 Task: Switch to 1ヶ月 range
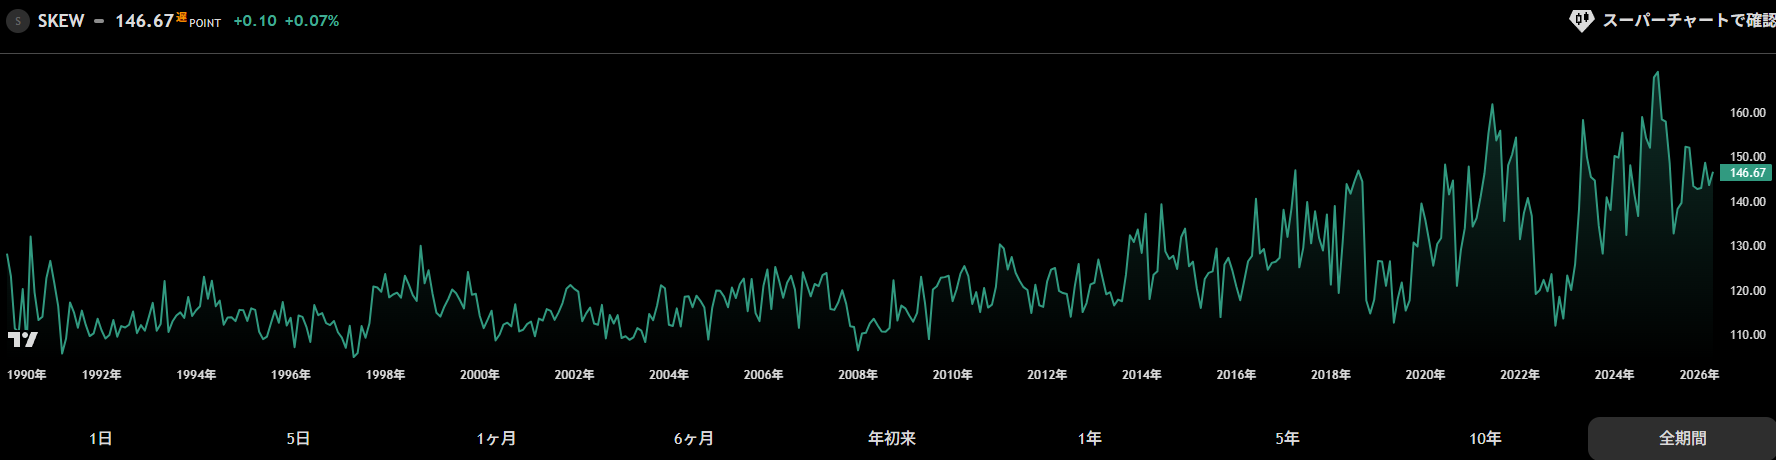(x=496, y=438)
